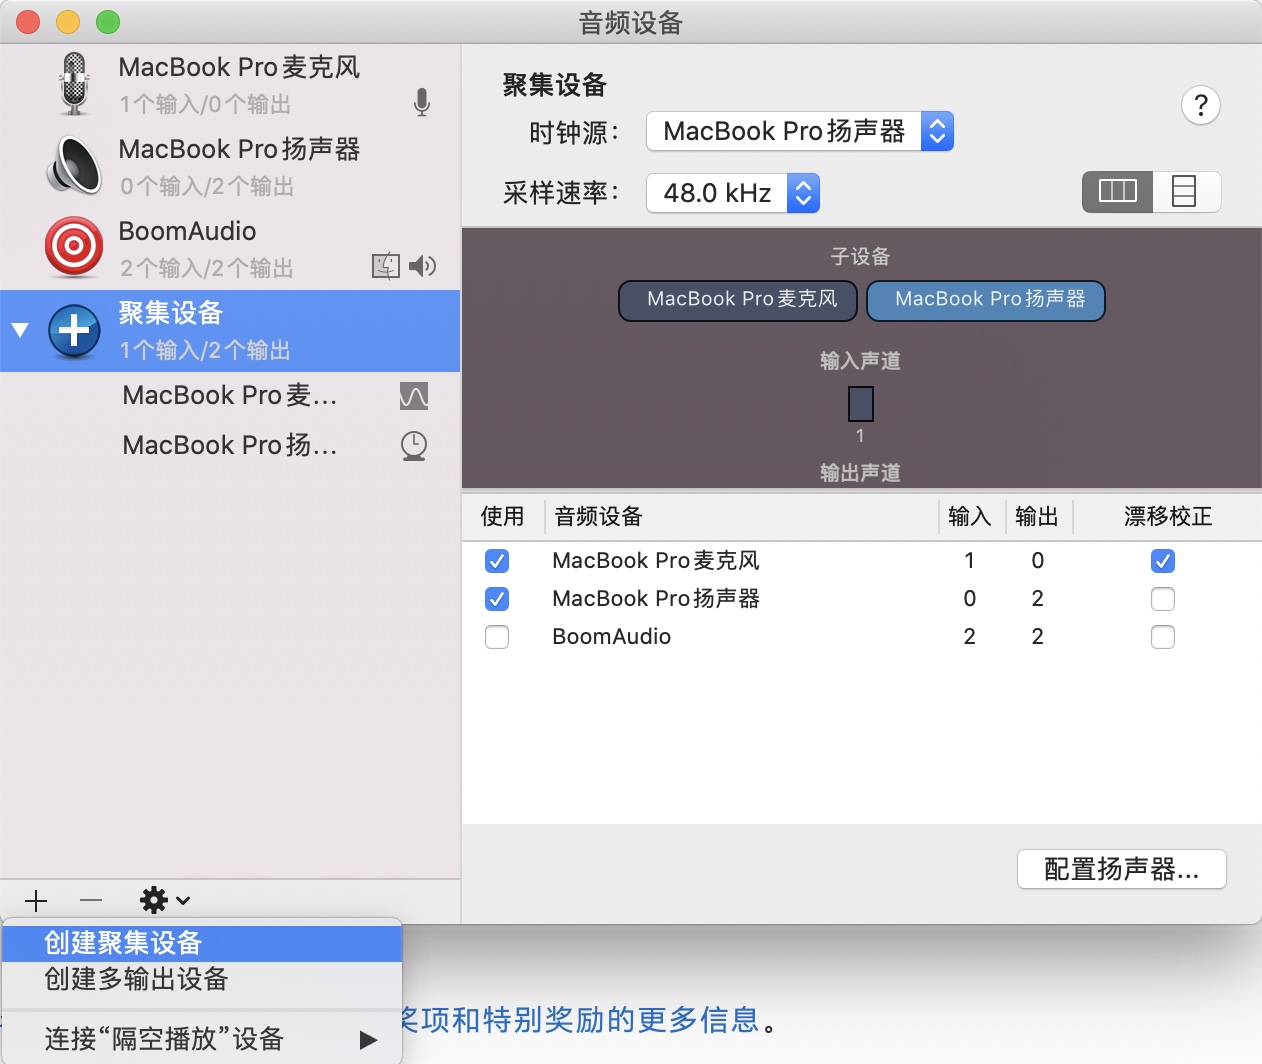The height and width of the screenshot is (1064, 1262).
Task: Click the 聚集设备 title in detail pane
Action: [x=555, y=85]
